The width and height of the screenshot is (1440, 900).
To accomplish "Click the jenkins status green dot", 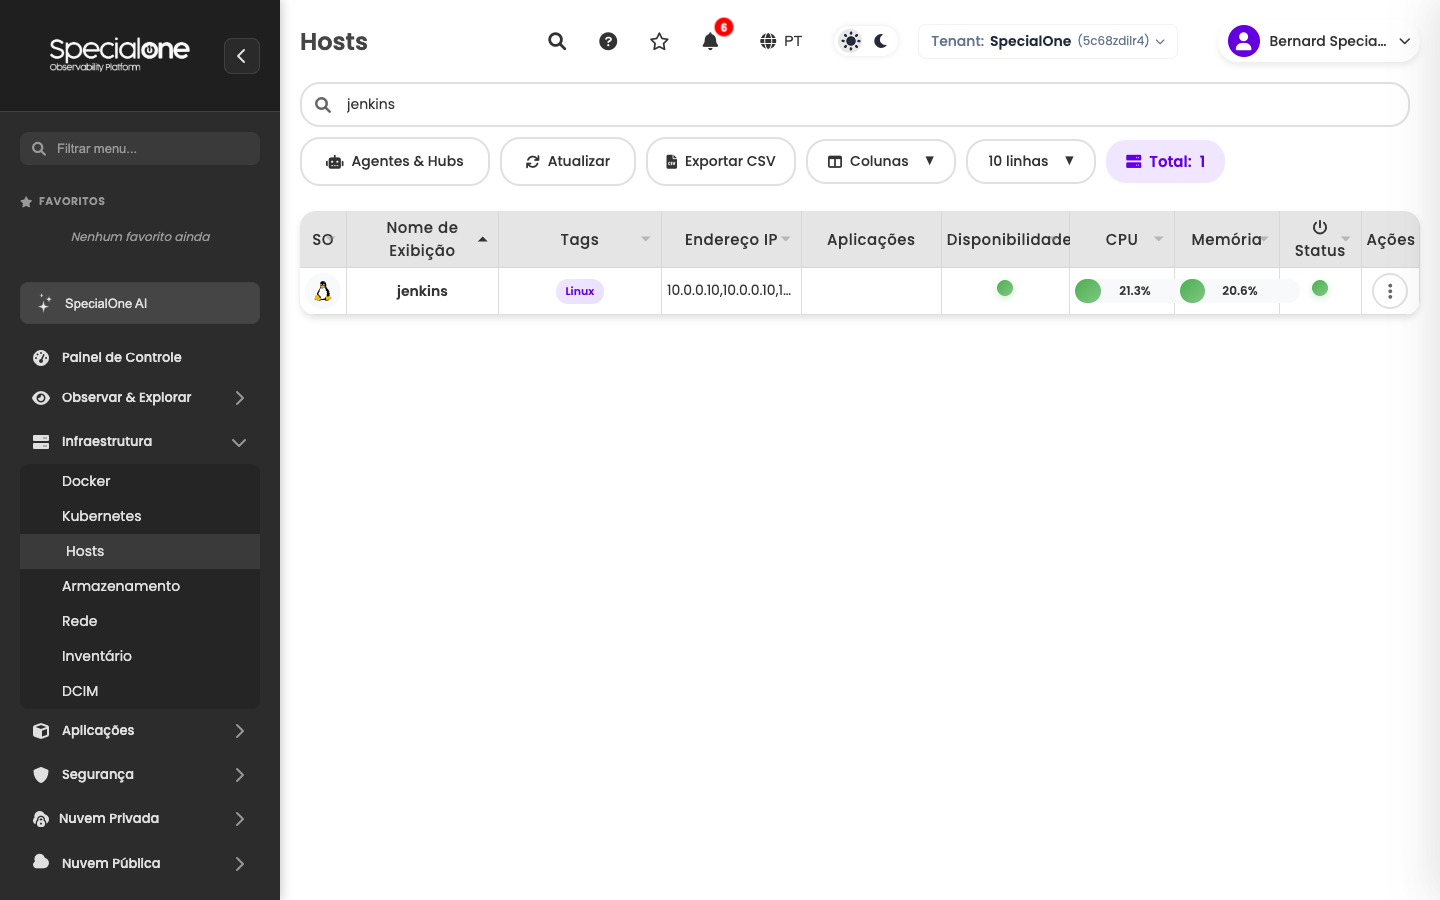I will [1320, 288].
